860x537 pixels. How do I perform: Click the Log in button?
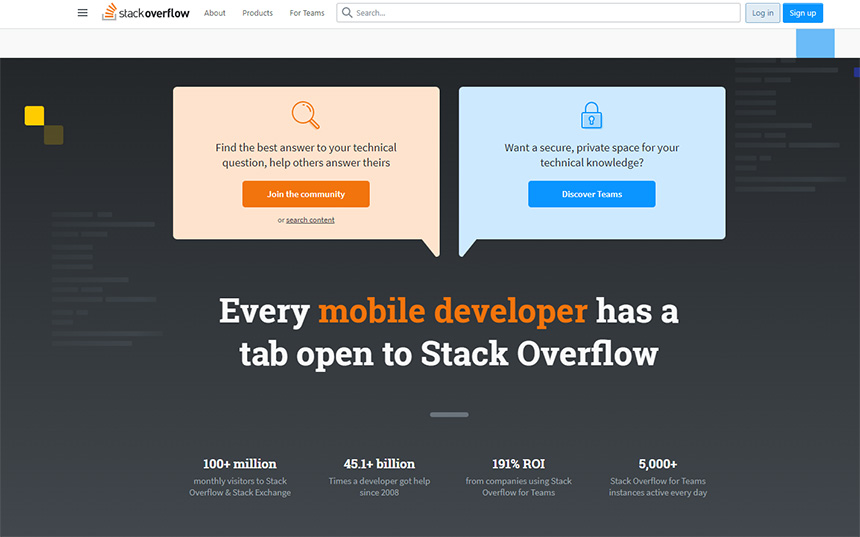pos(762,13)
